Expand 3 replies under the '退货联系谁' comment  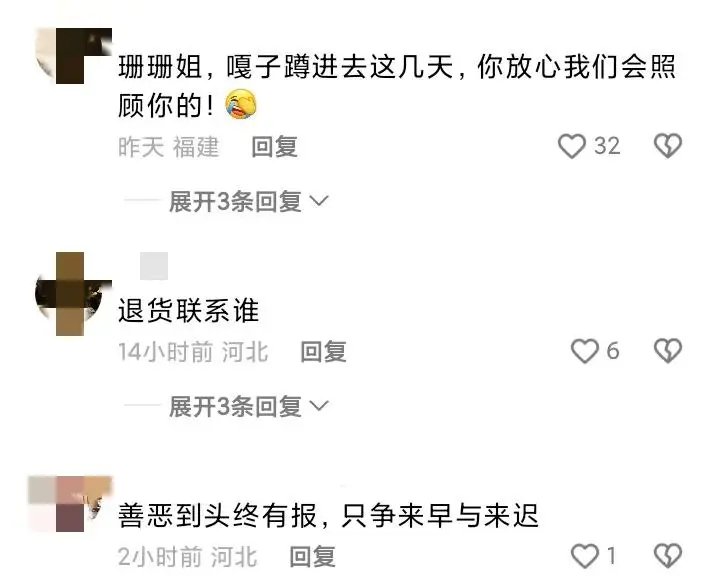point(235,406)
